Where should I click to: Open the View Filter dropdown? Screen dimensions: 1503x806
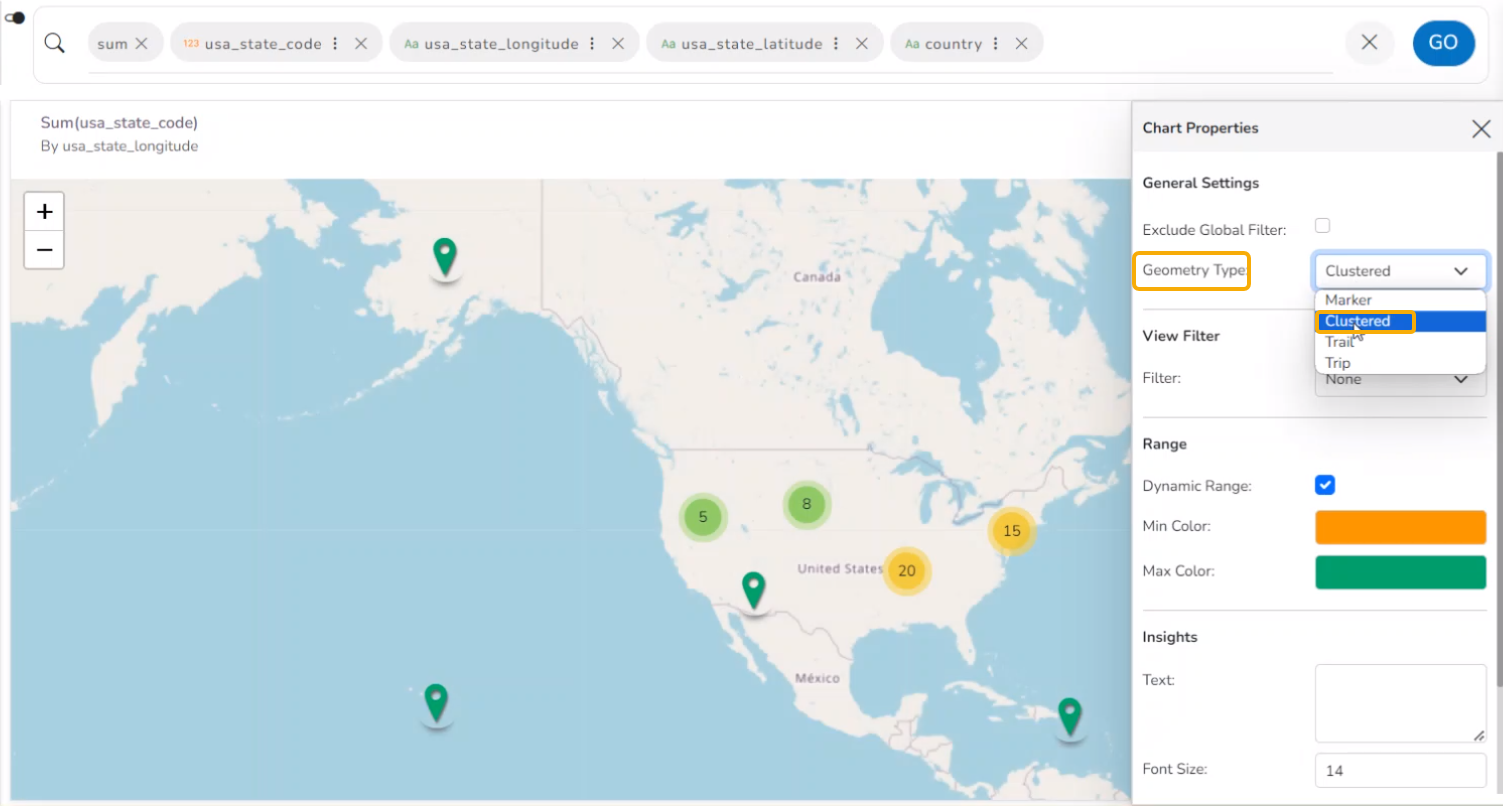point(1399,381)
